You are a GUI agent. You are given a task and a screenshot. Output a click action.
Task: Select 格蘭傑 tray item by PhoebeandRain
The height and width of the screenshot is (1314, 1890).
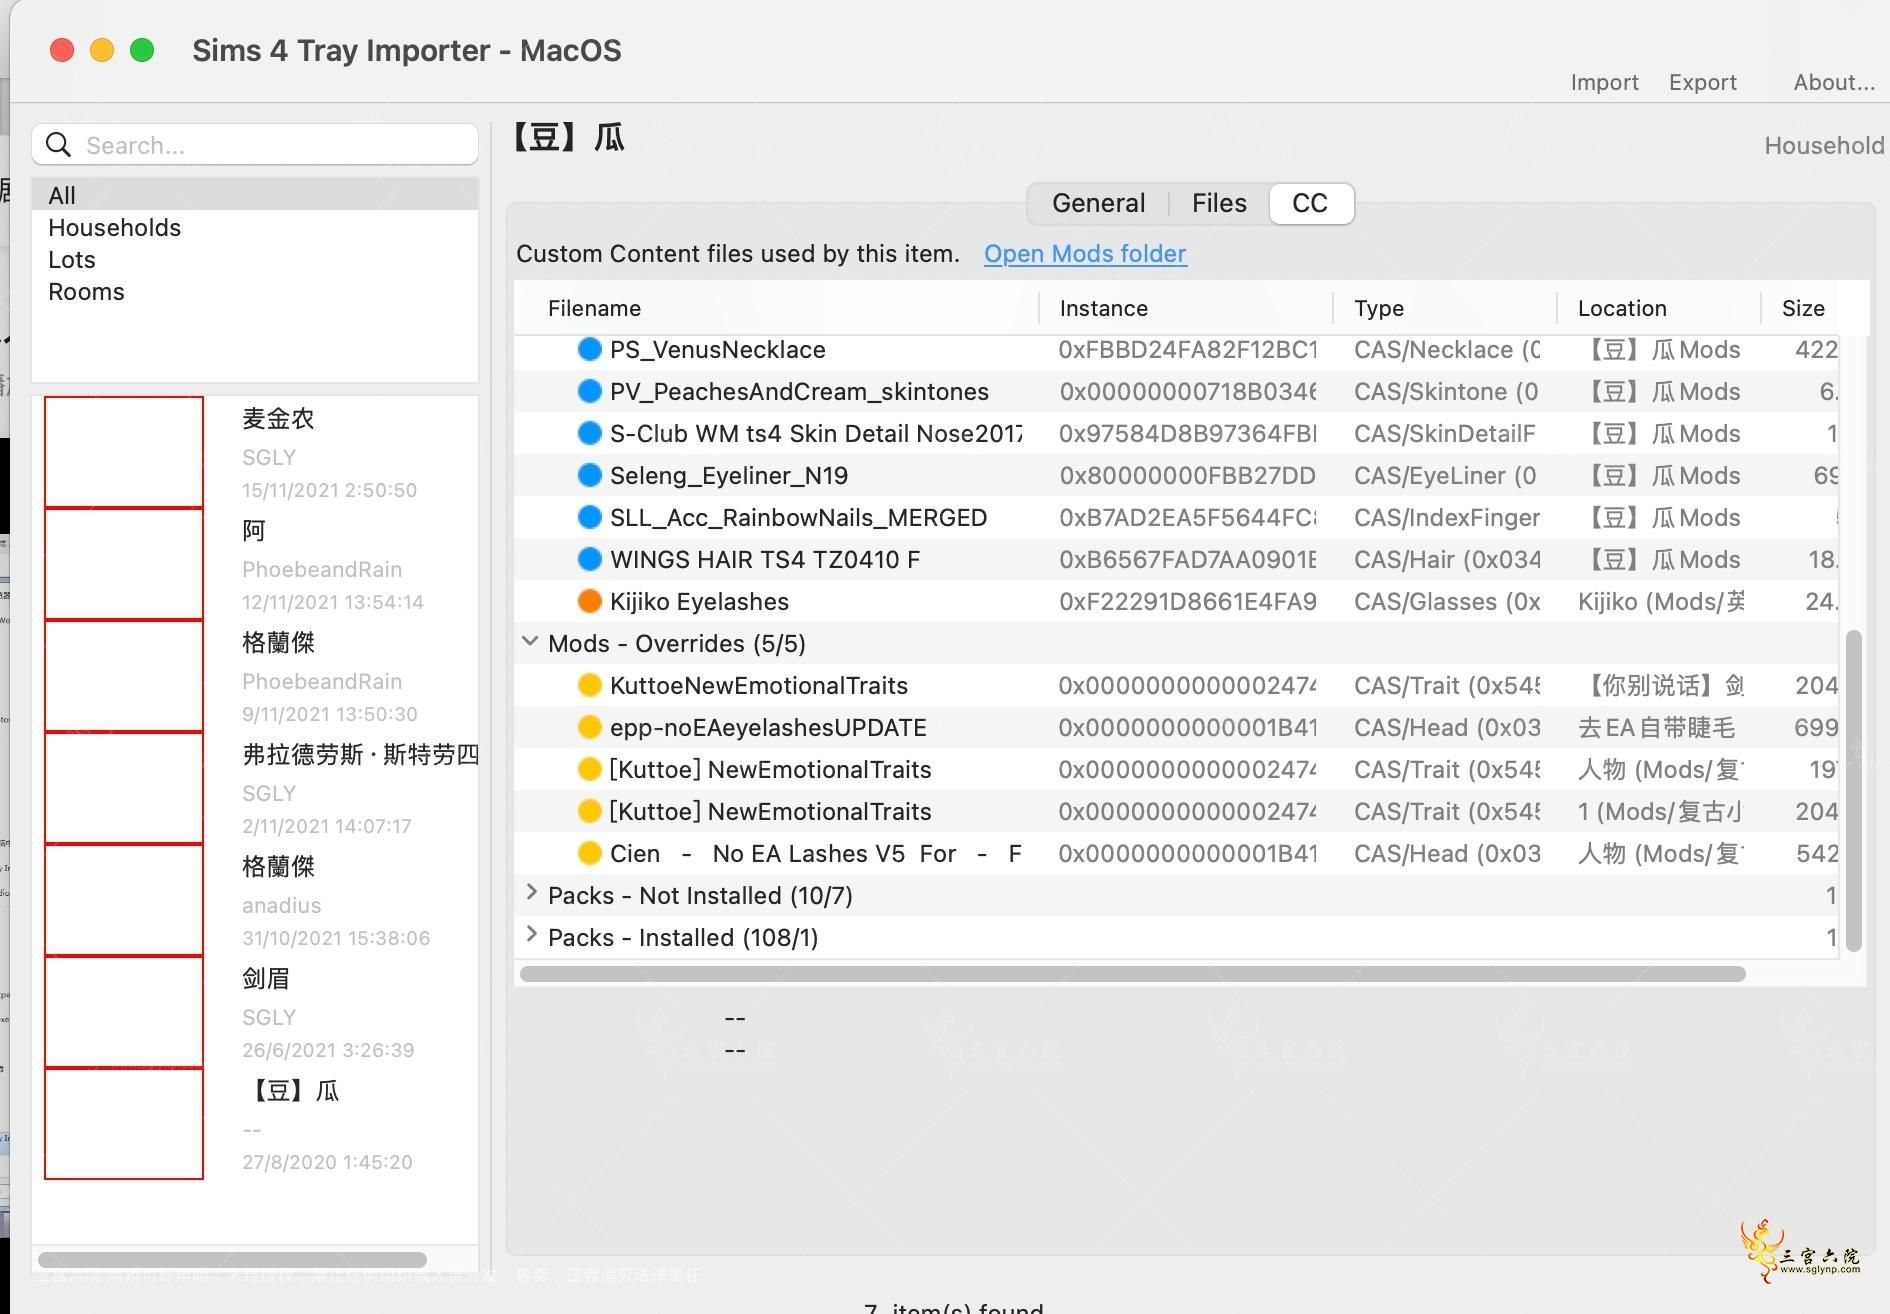click(255, 676)
